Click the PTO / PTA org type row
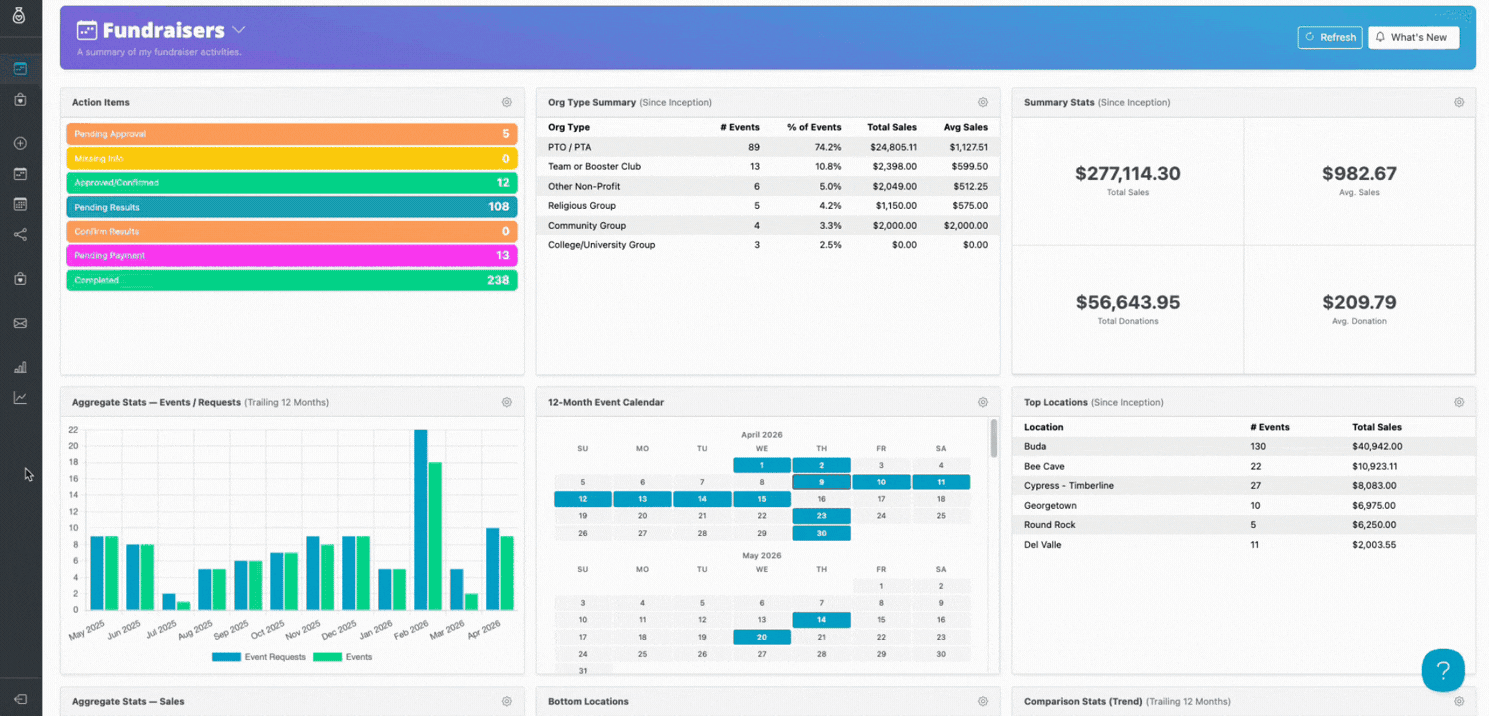 [768, 147]
